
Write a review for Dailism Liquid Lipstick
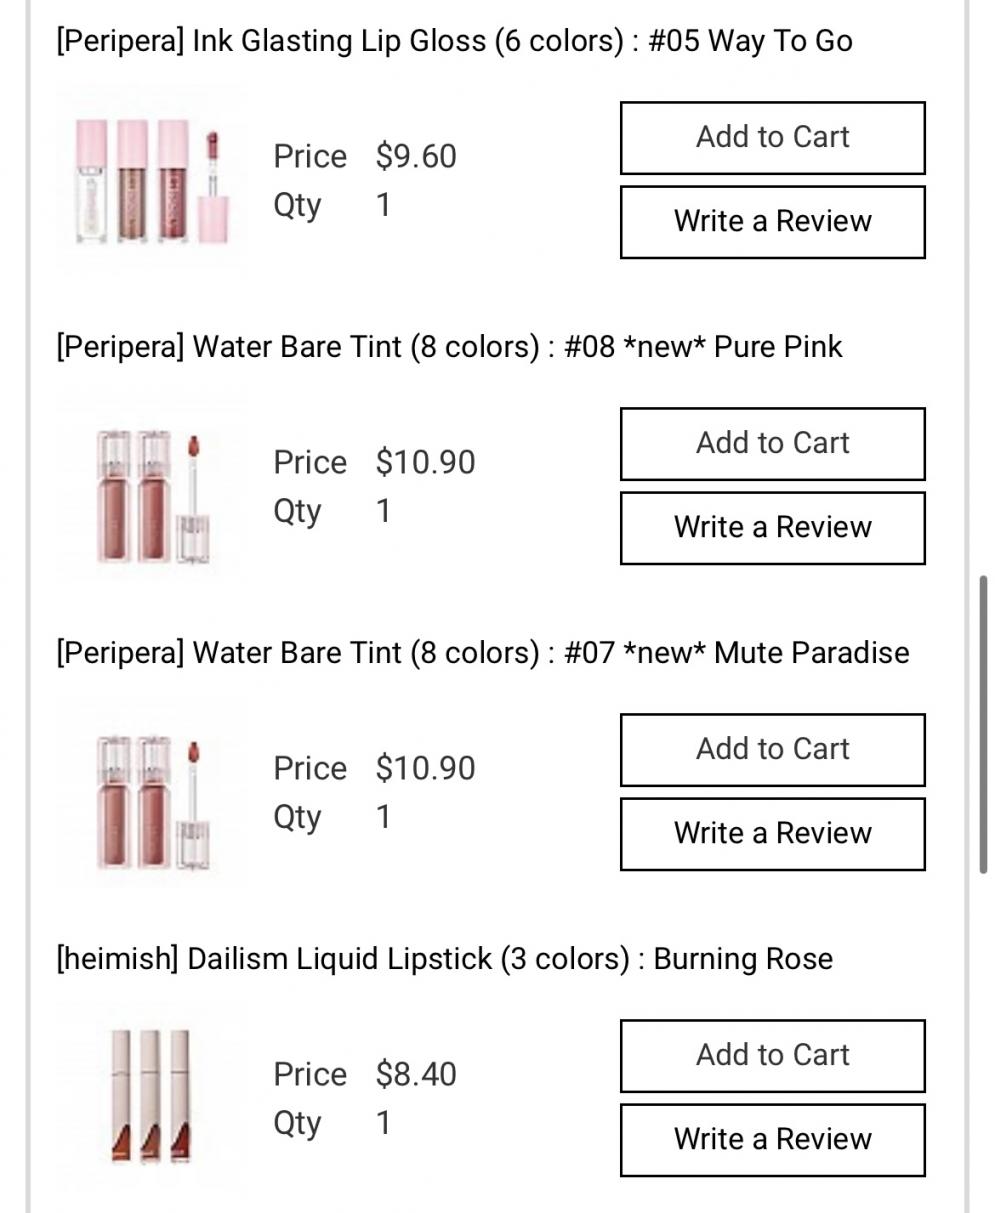click(x=772, y=1140)
